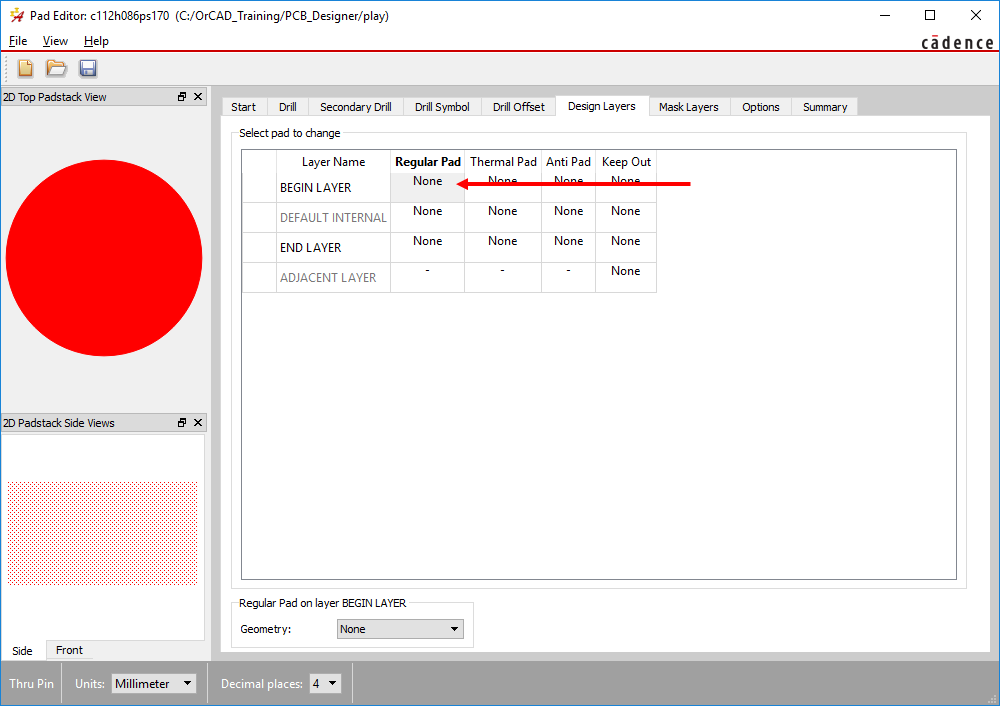Switch to the Options tab
Image resolution: width=1000 pixels, height=706 pixels.
click(x=761, y=107)
